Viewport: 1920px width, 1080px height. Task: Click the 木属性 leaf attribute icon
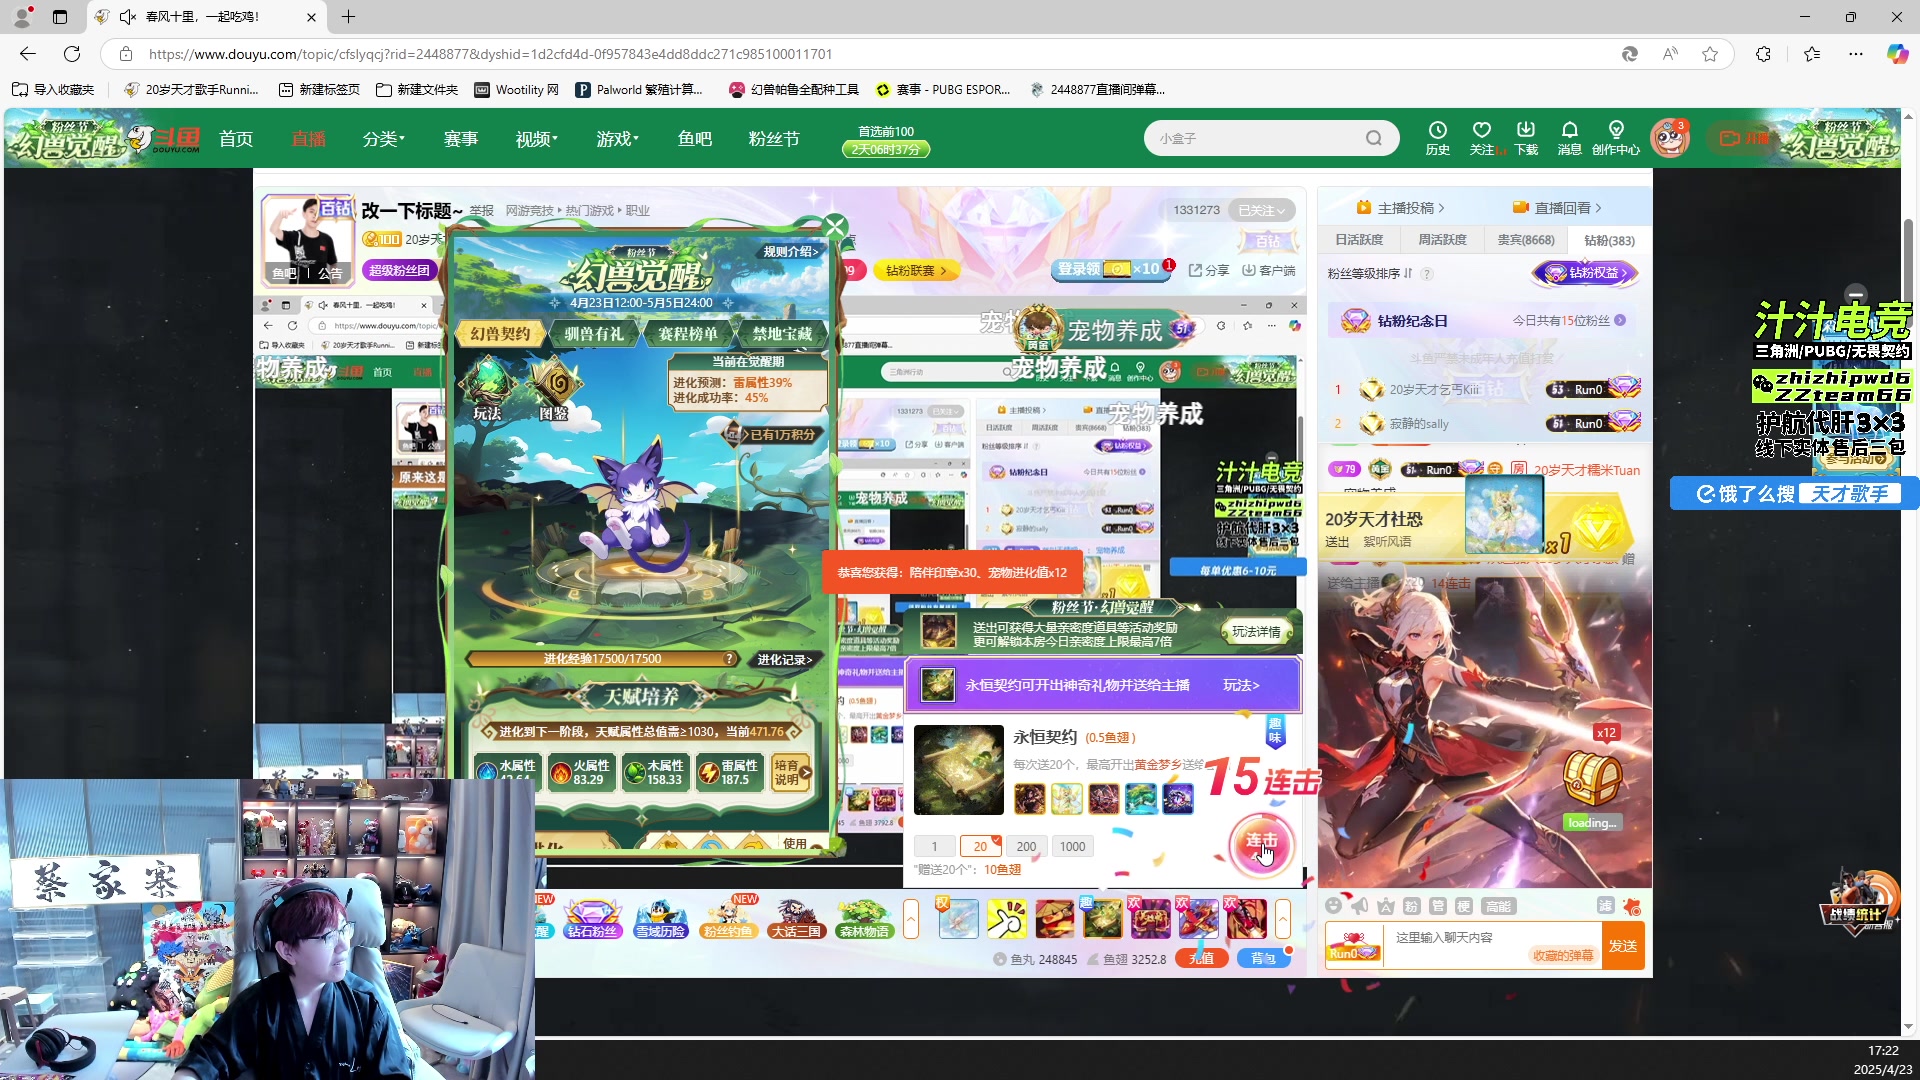(x=635, y=773)
